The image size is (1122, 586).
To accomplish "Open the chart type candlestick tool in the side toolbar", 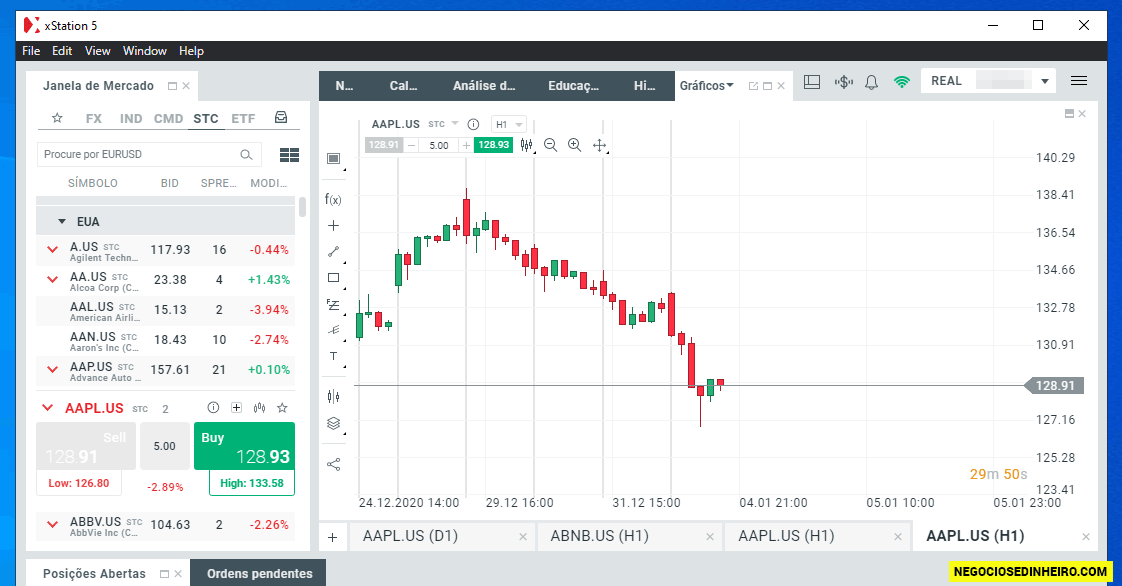I will [333, 396].
